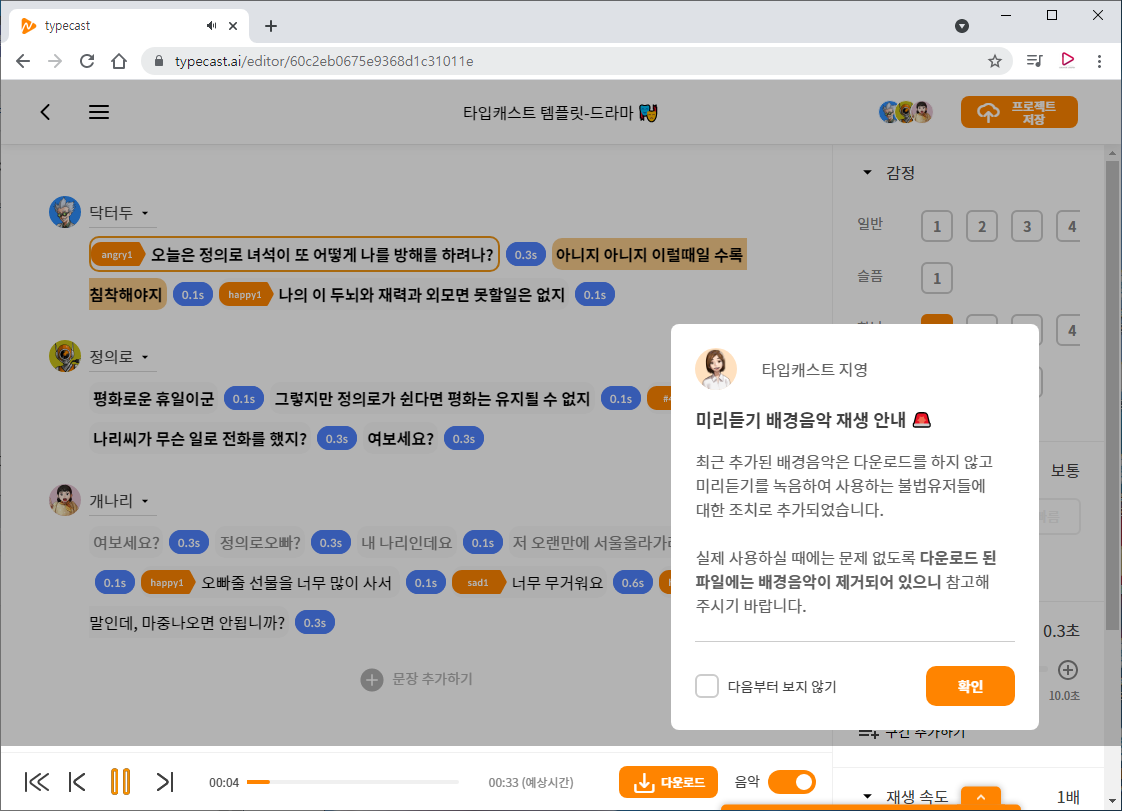Choose 일반 emotion style 3
This screenshot has width=1122, height=811.
coord(1027,226)
